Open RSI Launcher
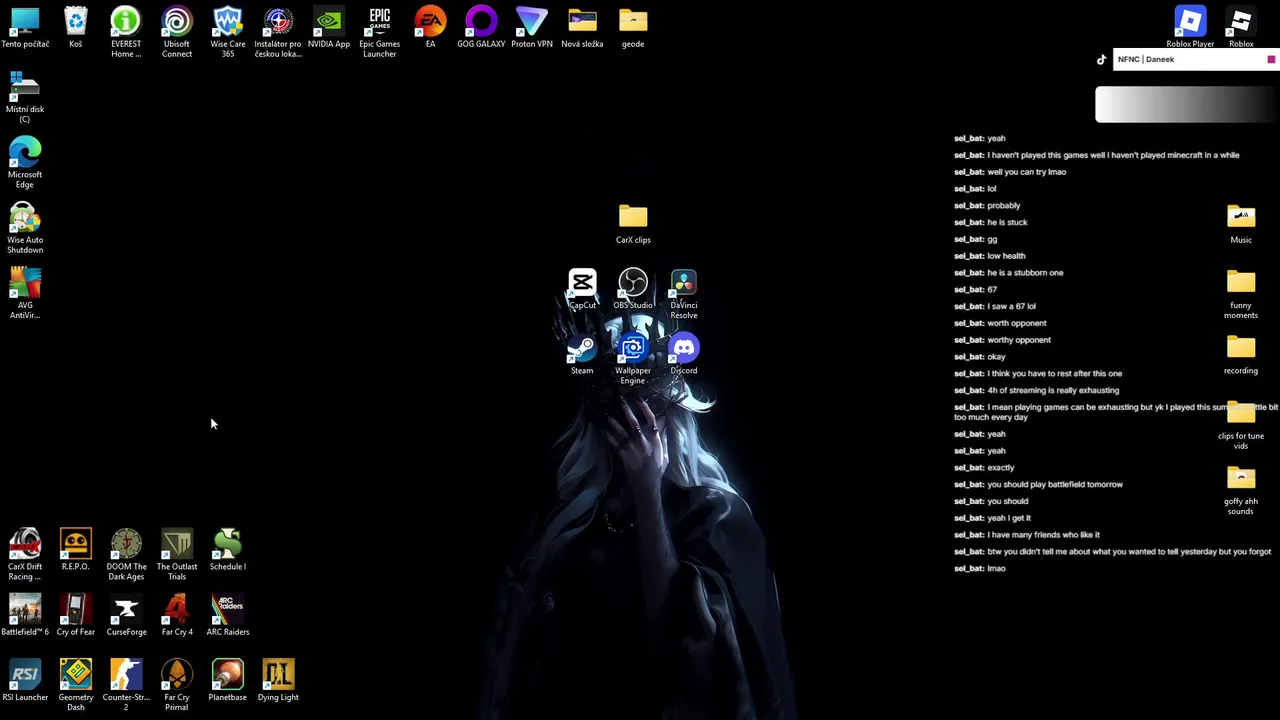Image resolution: width=1280 pixels, height=720 pixels. coord(25,681)
